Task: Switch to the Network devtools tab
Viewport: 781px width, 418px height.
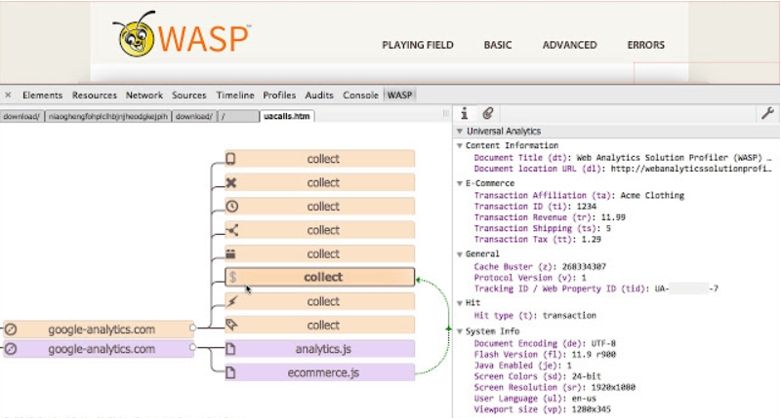Action: coord(144,95)
